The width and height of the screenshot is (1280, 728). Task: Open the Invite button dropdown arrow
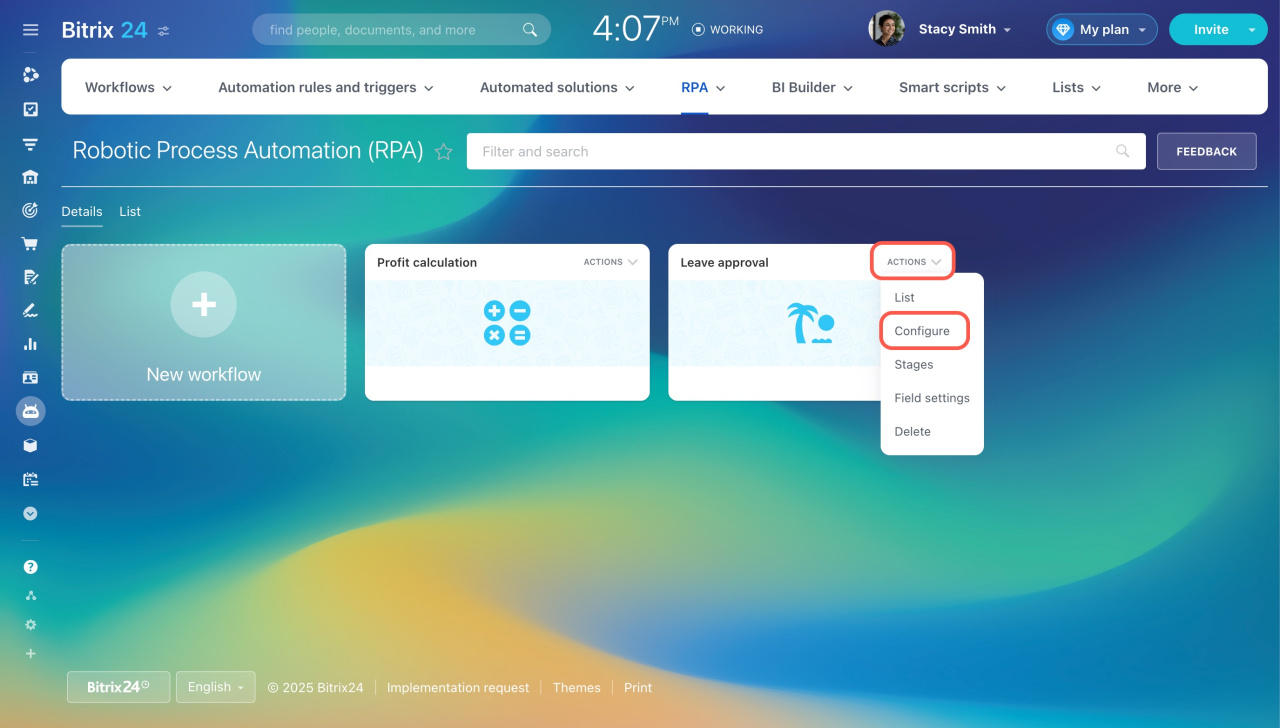coord(1251,30)
